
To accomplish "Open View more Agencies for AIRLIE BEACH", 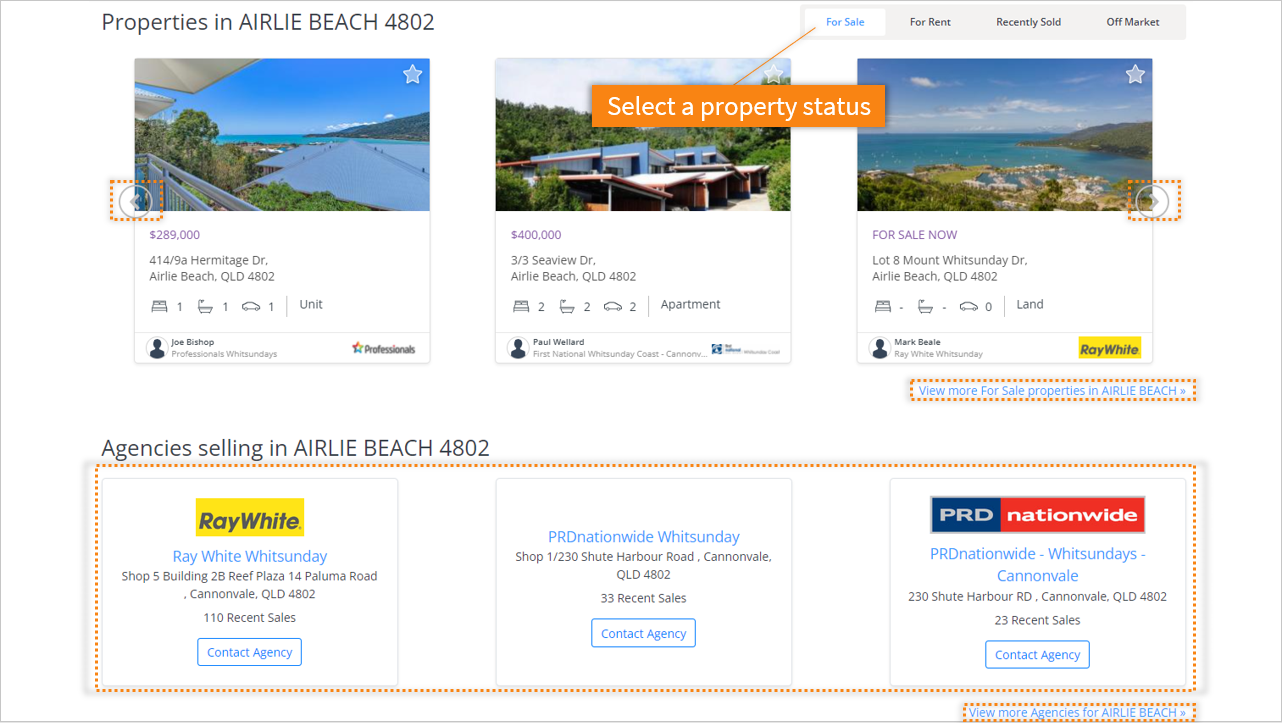I will [x=1077, y=712].
